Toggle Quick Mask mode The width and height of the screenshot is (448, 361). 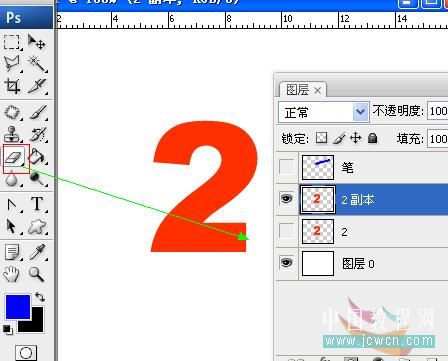(x=26, y=352)
